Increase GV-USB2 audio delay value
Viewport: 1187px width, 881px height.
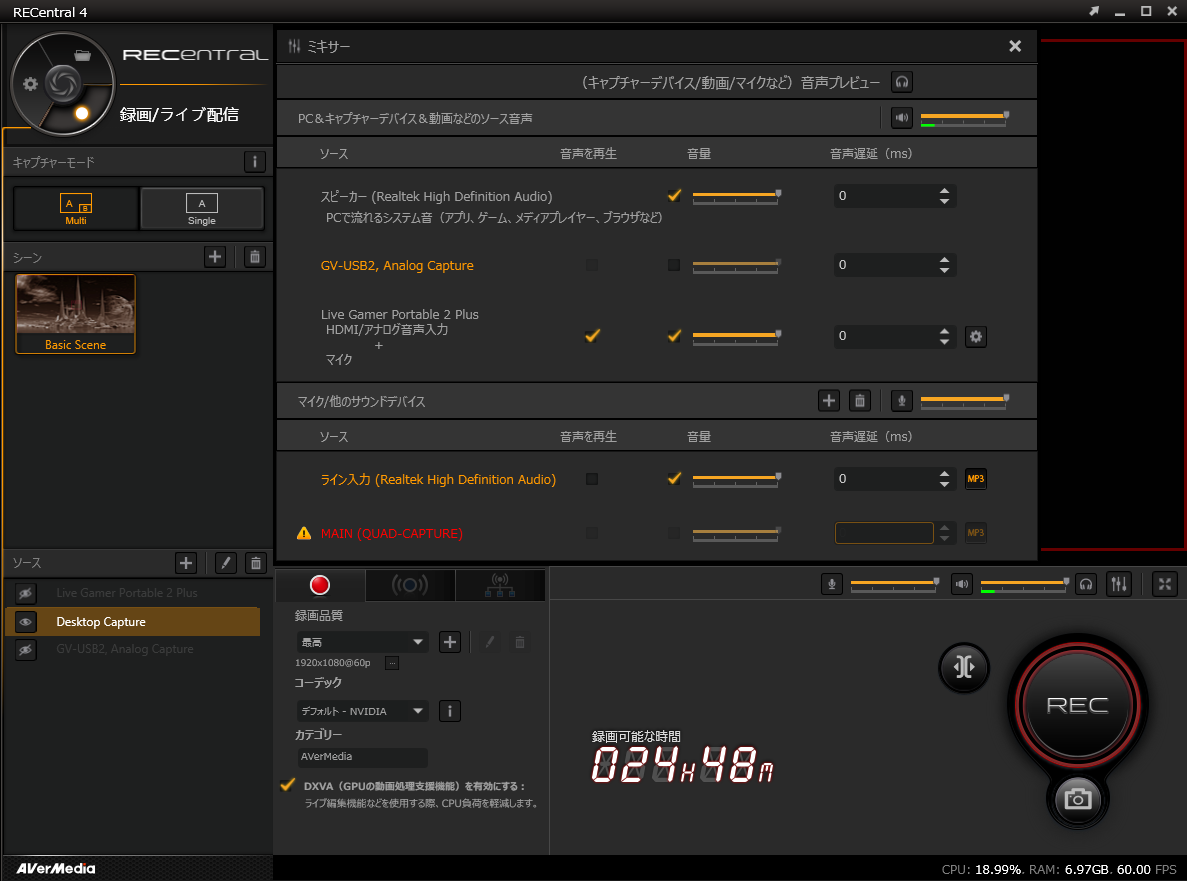pyautogui.click(x=944, y=260)
